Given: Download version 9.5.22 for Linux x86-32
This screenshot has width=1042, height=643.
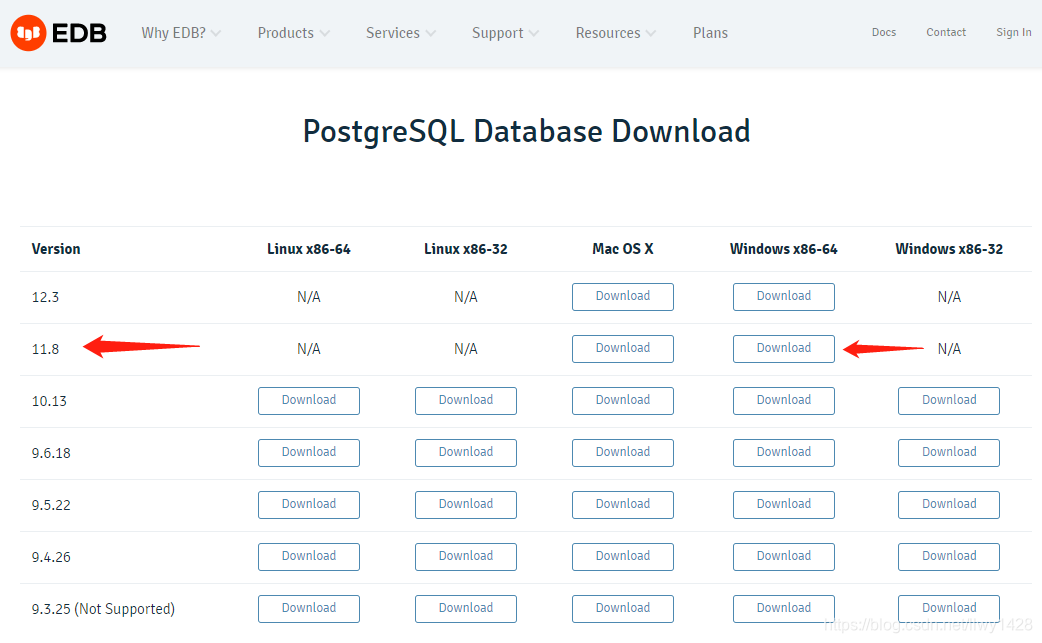Looking at the screenshot, I should 466,505.
